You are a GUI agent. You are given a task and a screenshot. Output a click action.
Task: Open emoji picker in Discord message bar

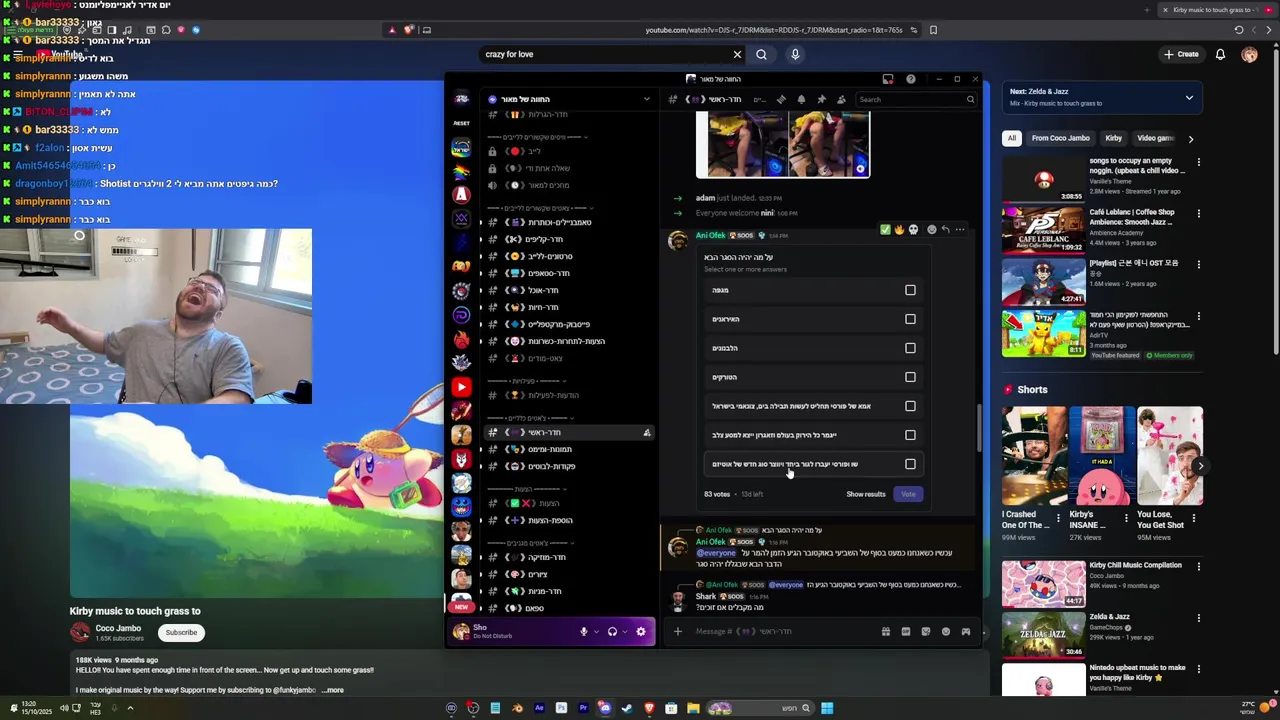[x=946, y=631]
